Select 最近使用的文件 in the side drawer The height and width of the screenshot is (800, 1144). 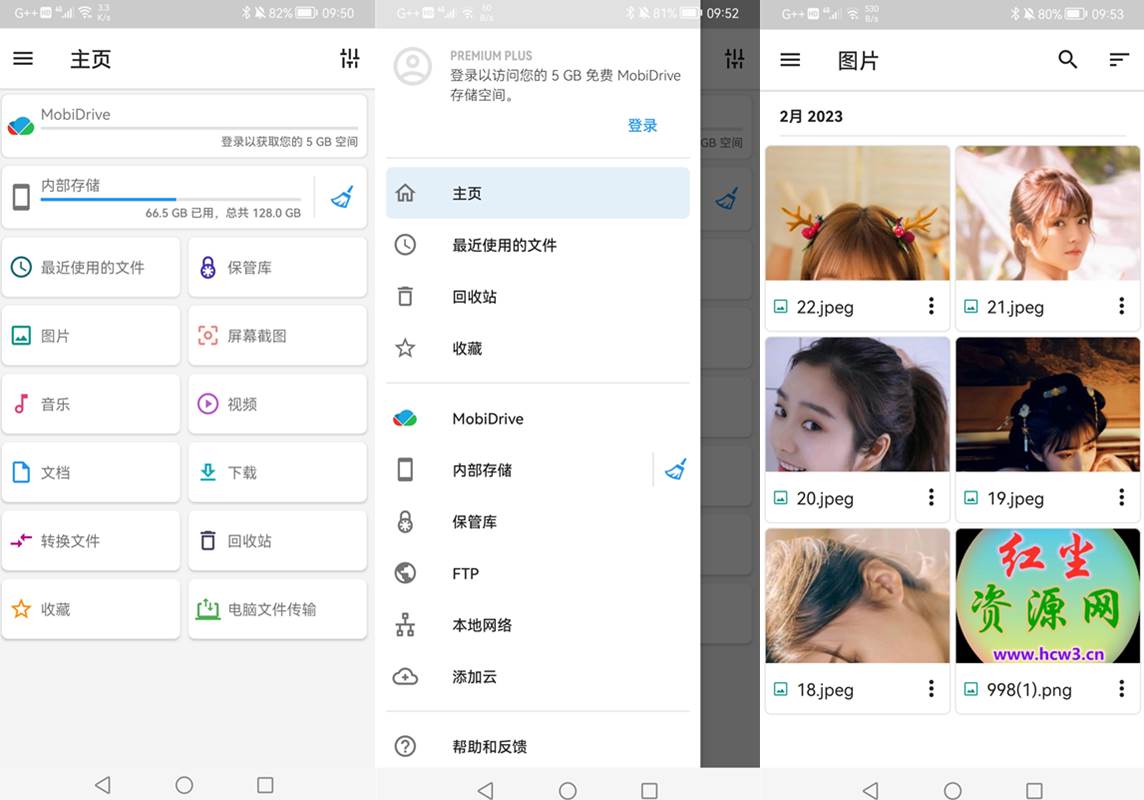[504, 245]
